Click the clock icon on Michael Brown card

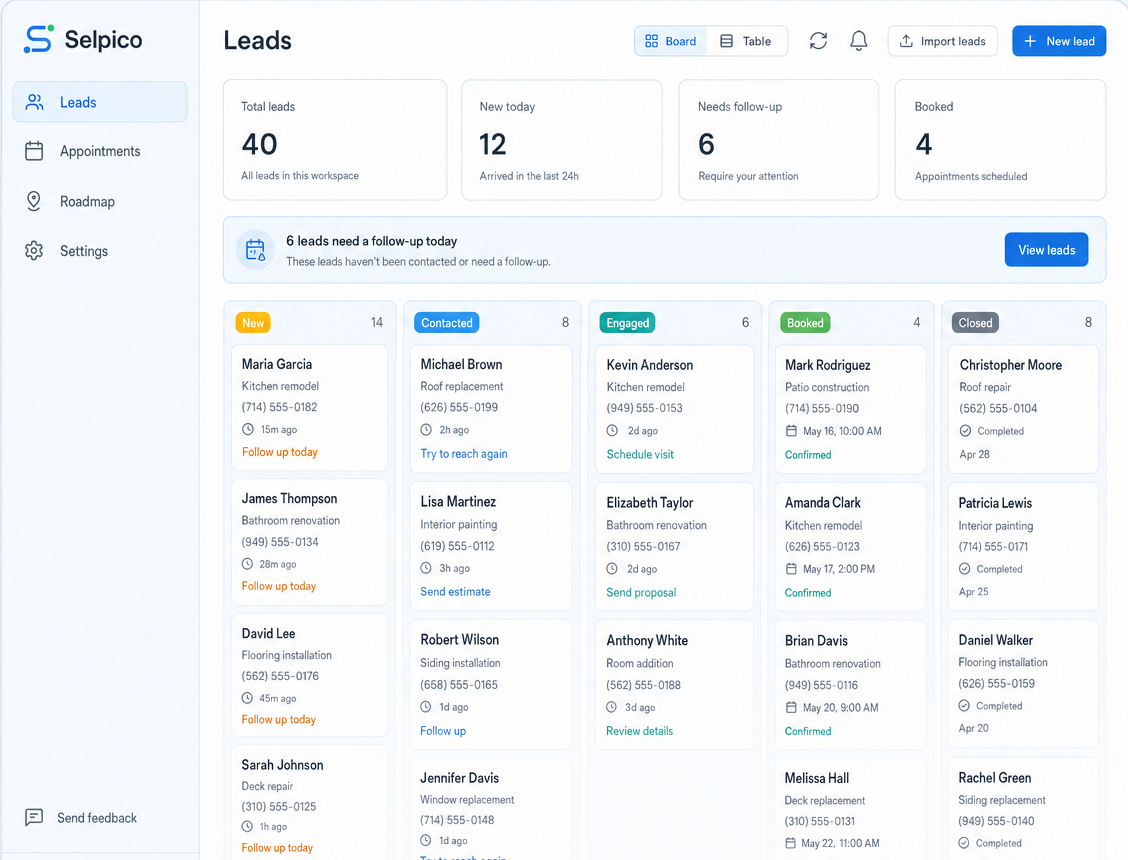[426, 430]
